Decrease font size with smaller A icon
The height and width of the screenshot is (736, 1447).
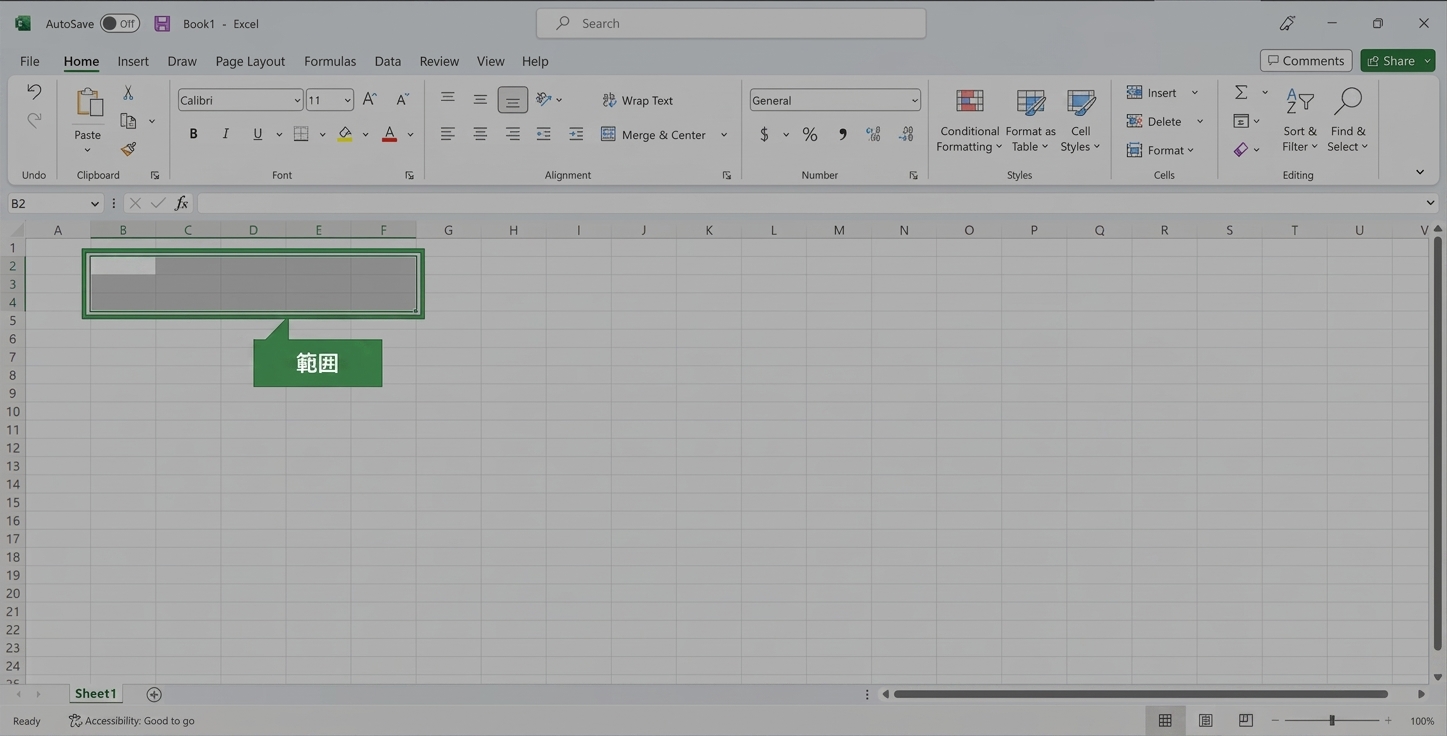coord(402,99)
